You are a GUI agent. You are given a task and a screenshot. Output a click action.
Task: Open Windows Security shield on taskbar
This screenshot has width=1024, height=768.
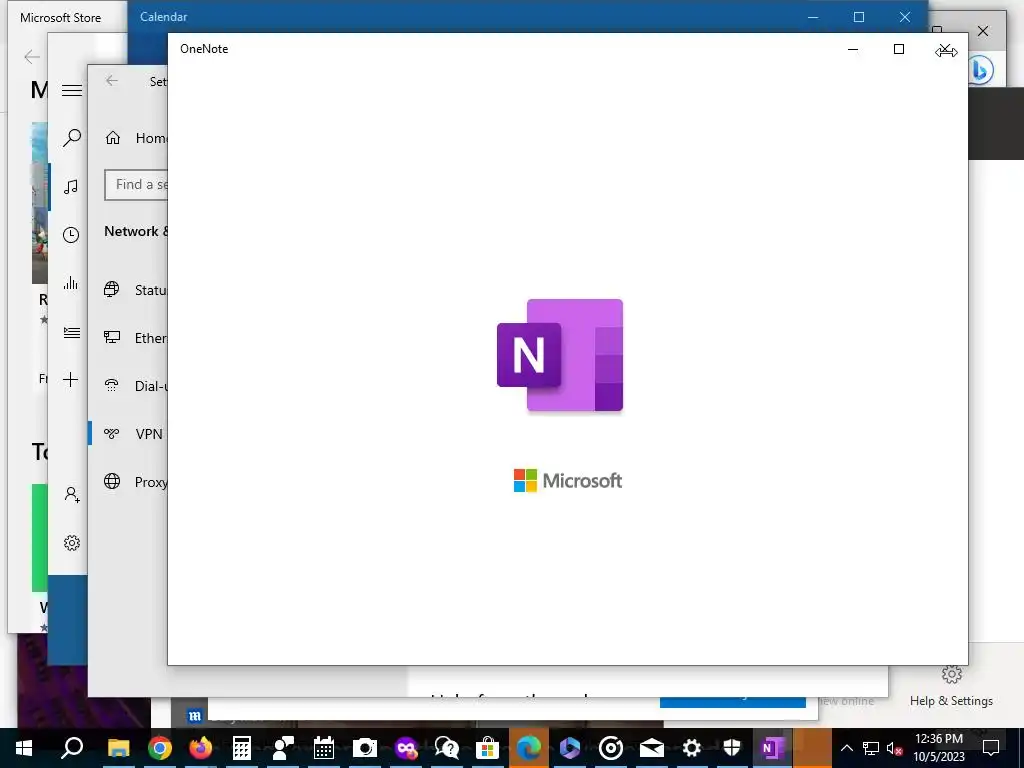732,748
